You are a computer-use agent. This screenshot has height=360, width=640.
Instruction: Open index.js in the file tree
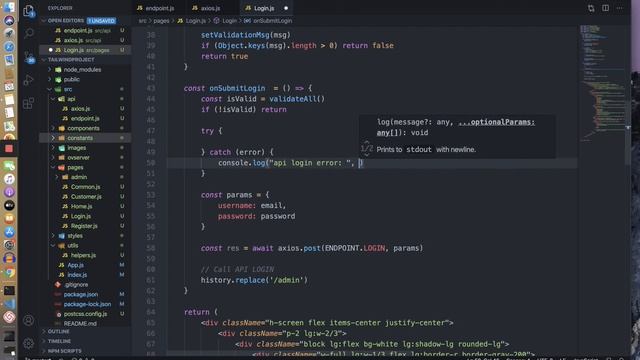point(77,275)
